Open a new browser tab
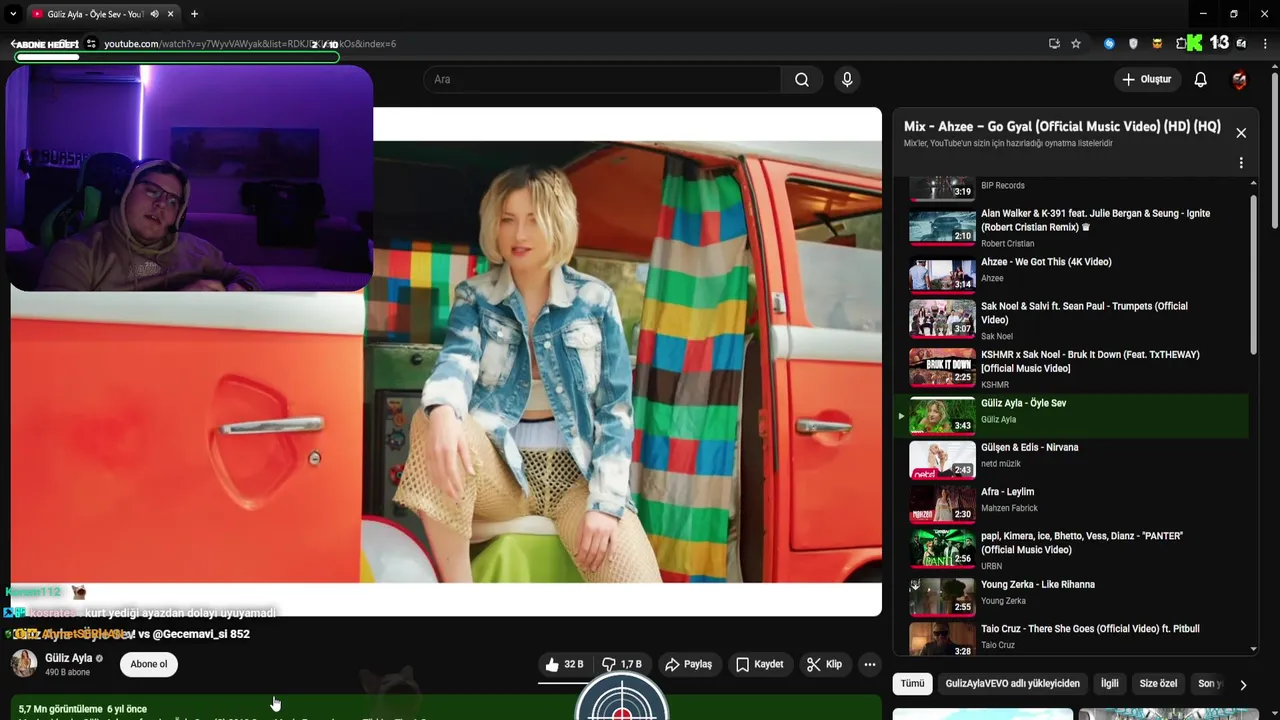This screenshot has width=1280, height=720. pyautogui.click(x=194, y=14)
